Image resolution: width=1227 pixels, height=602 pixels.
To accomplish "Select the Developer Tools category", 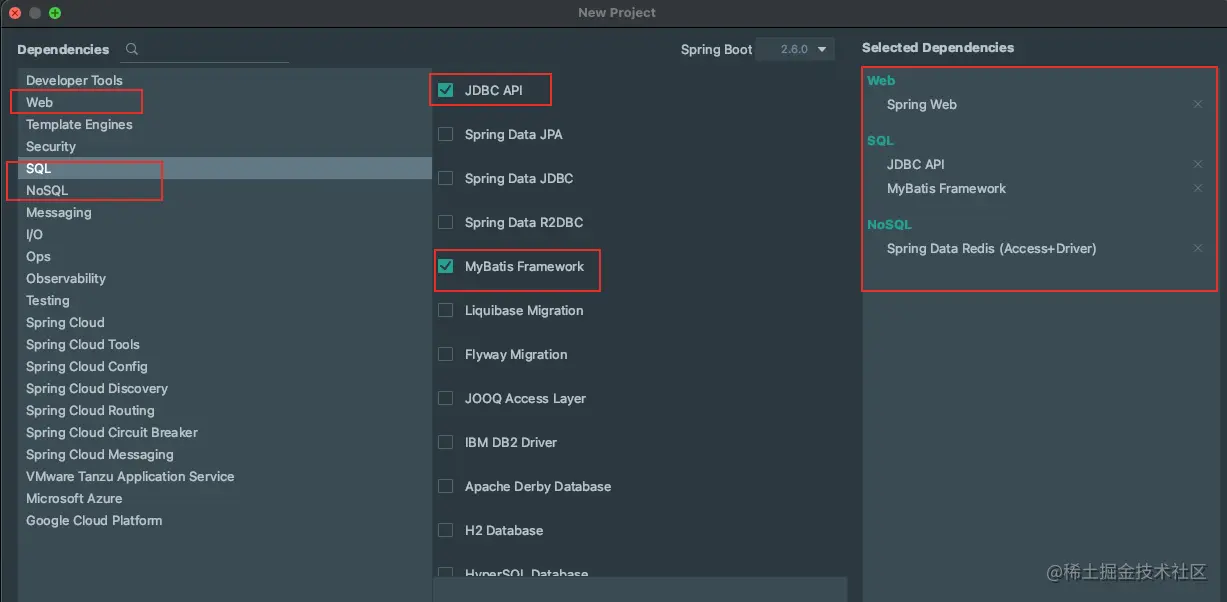I will pos(225,80).
